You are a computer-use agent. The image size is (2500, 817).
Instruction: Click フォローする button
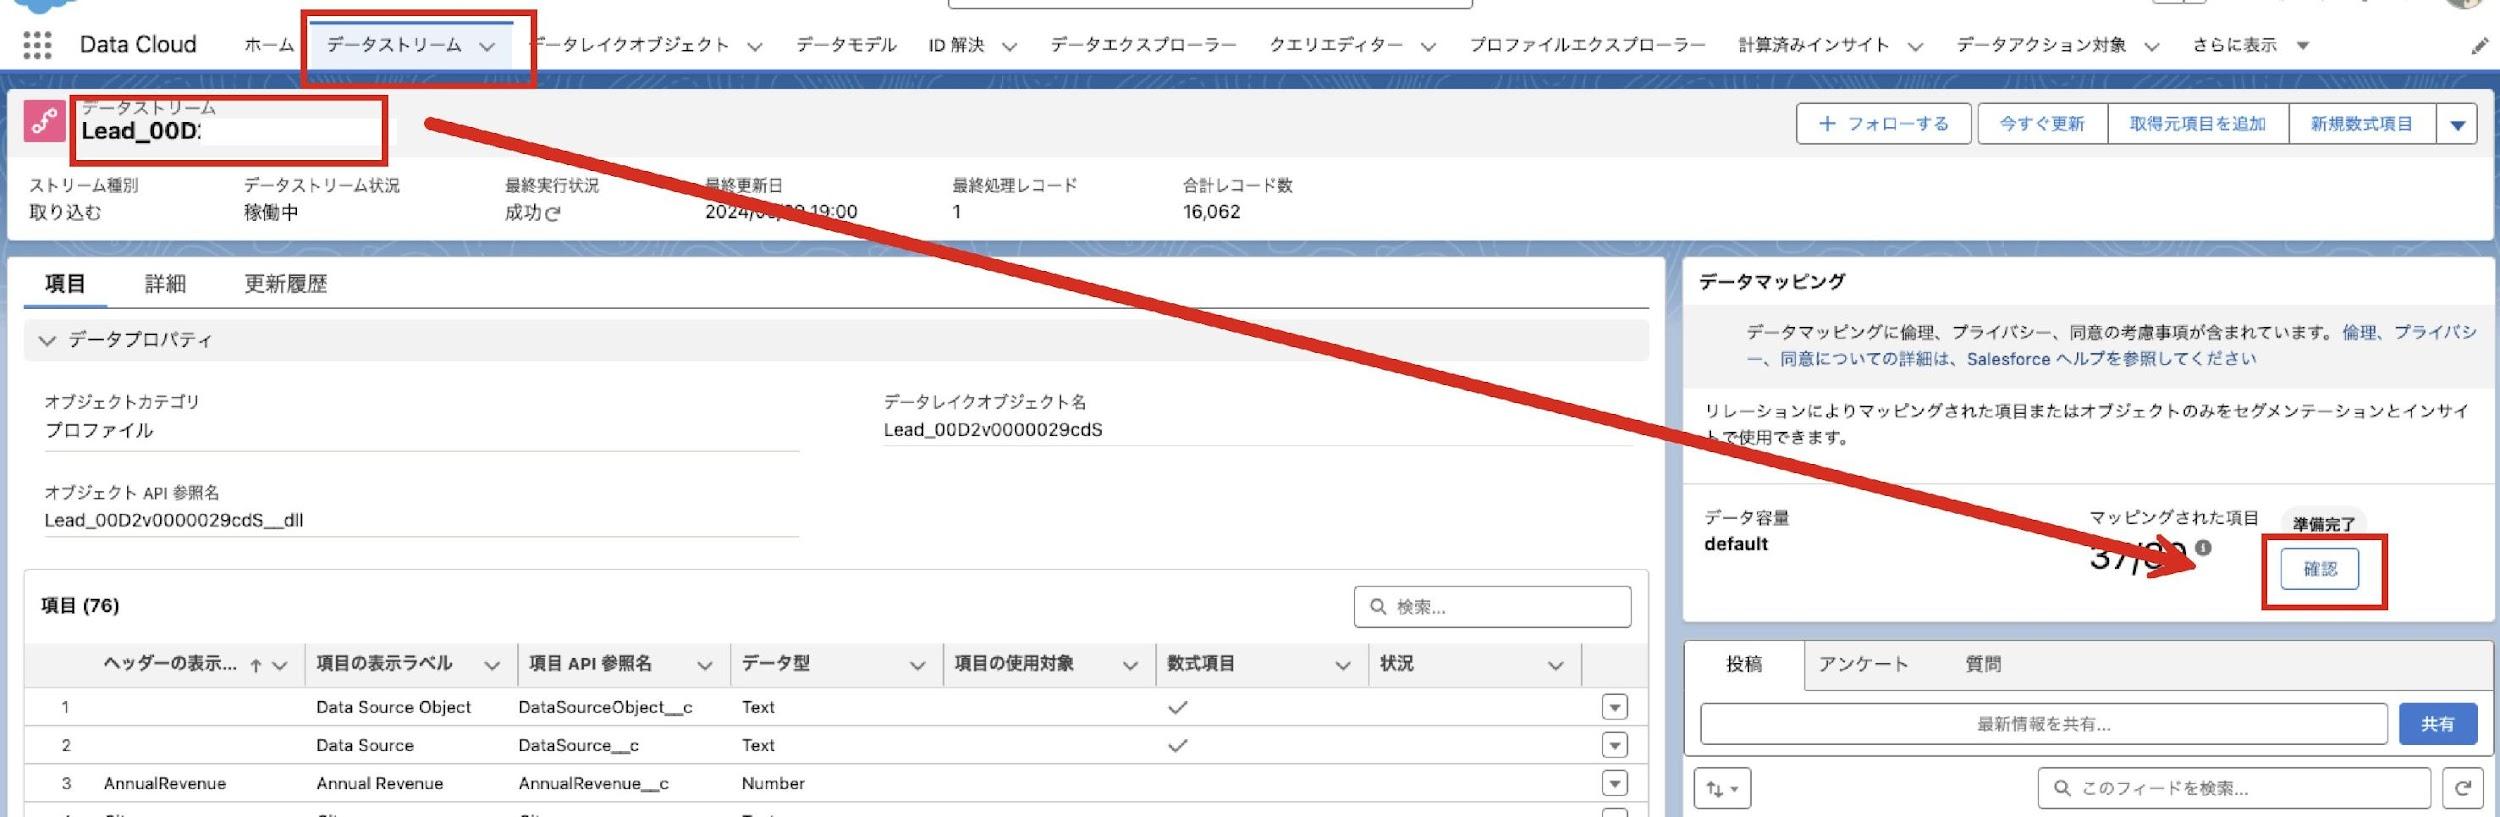(1883, 125)
